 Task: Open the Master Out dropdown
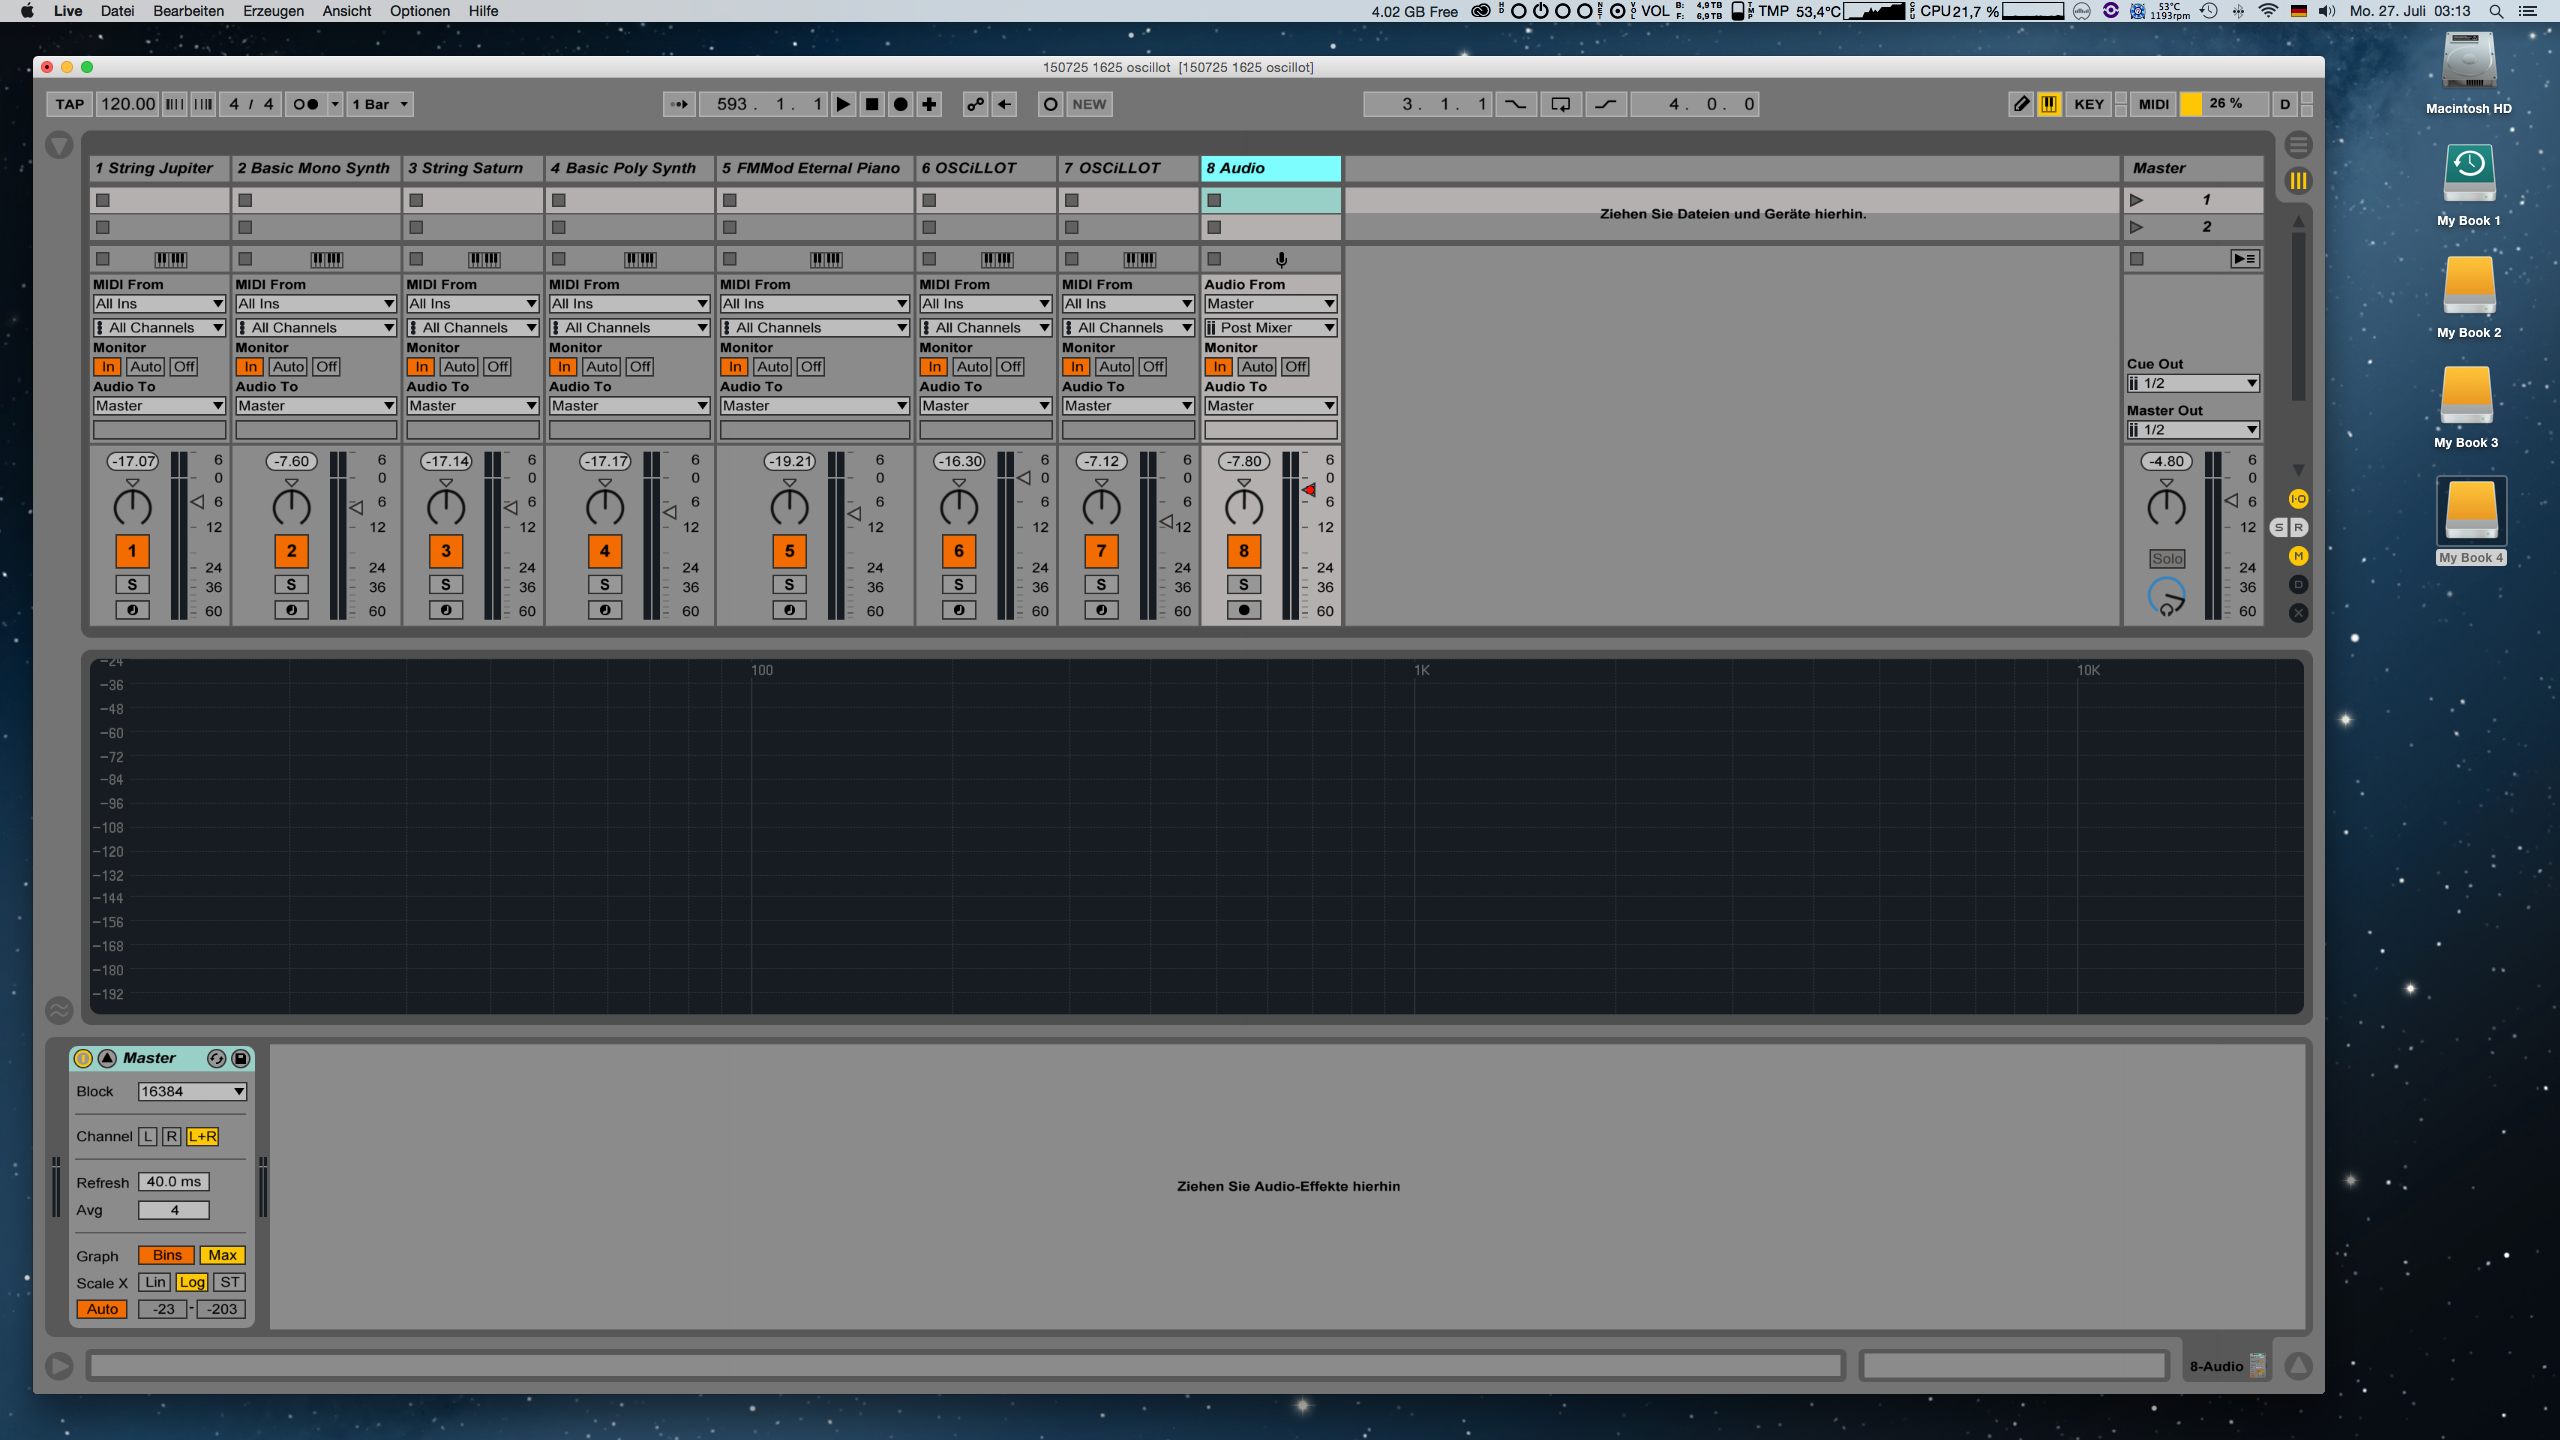[x=2193, y=430]
